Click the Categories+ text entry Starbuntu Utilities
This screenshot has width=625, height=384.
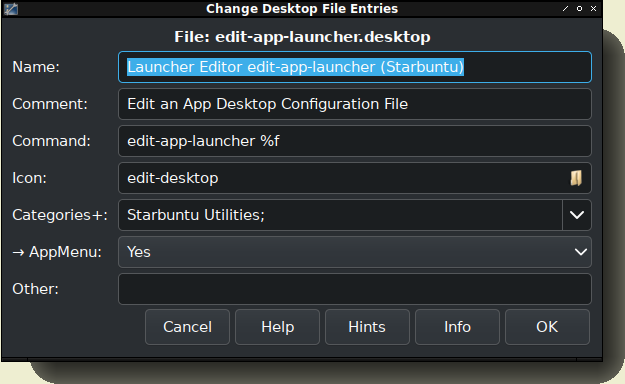[340, 215]
